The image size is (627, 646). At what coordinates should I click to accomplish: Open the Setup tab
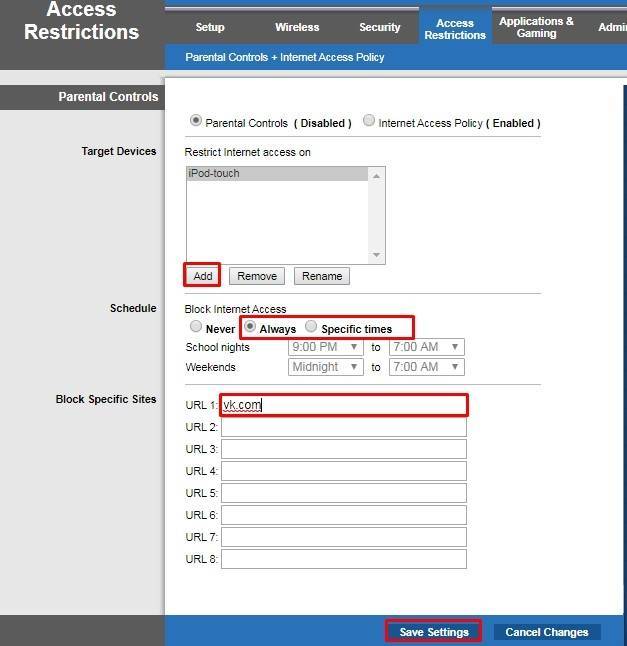point(210,27)
